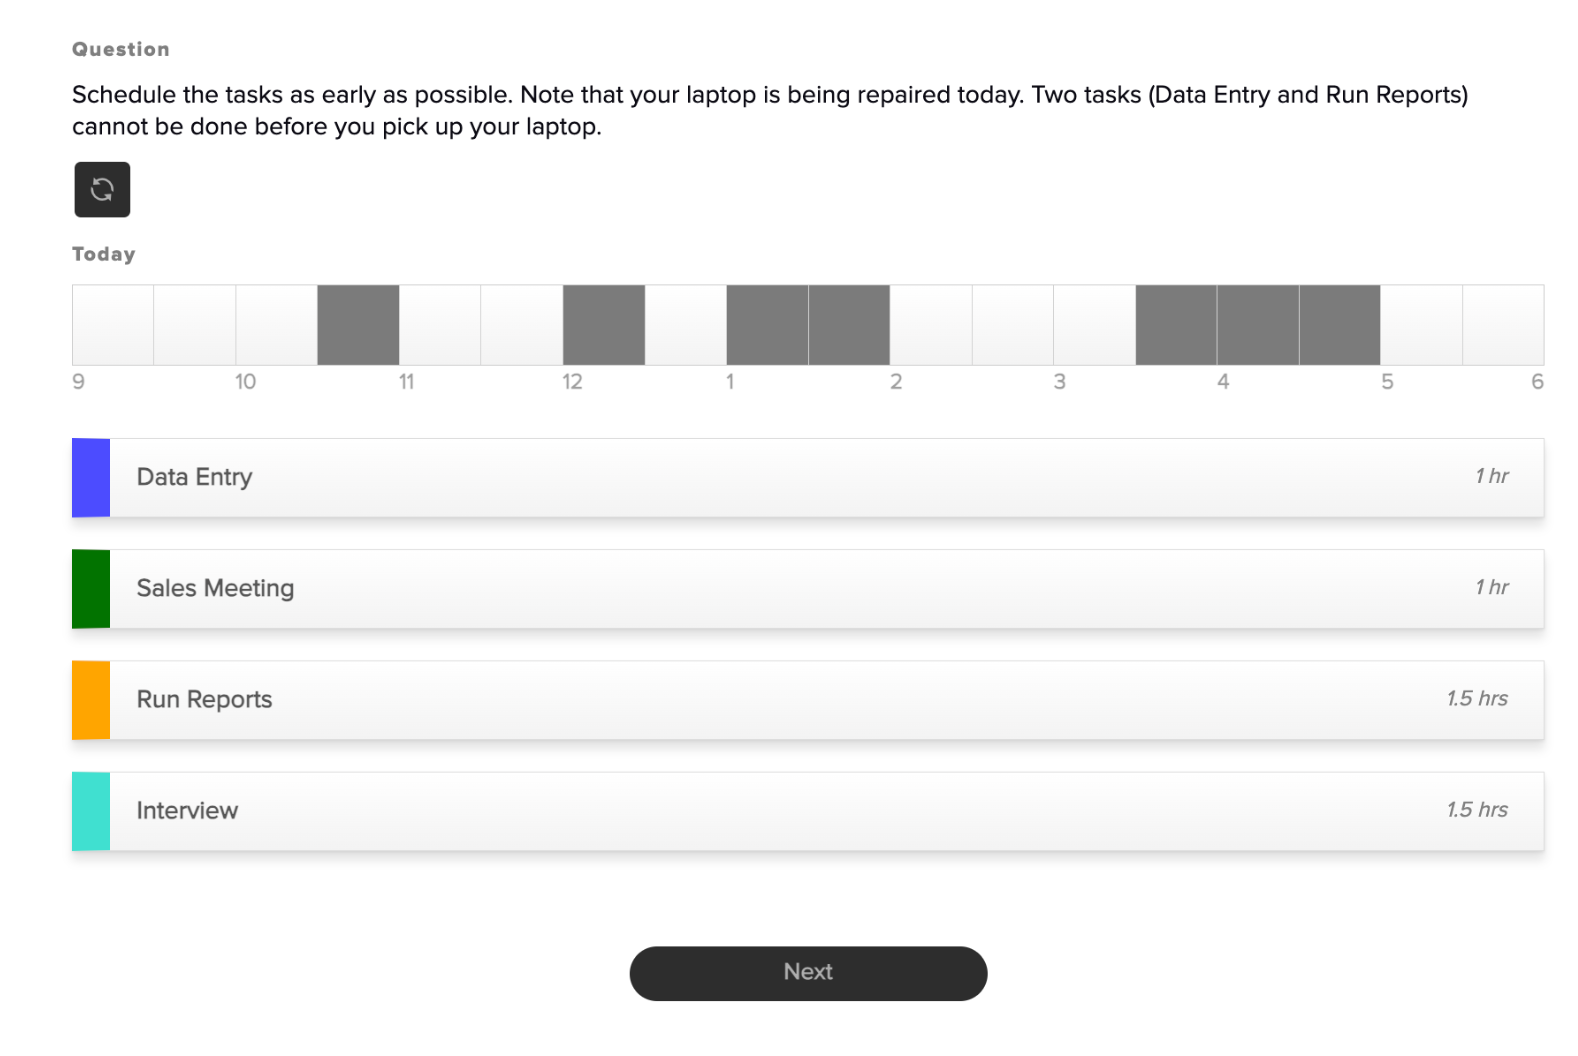Click the Next button
Screen dimensions: 1578x1056
[808, 973]
